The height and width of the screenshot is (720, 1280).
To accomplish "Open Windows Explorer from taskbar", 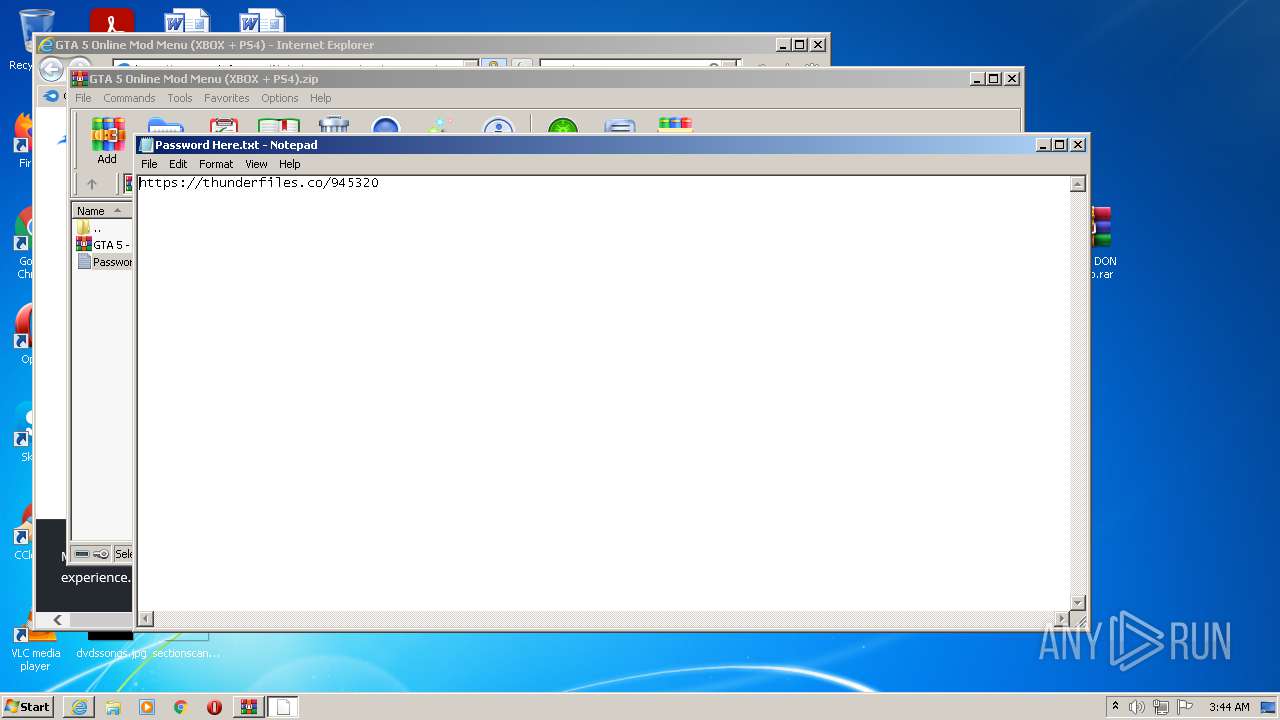I will 113,707.
